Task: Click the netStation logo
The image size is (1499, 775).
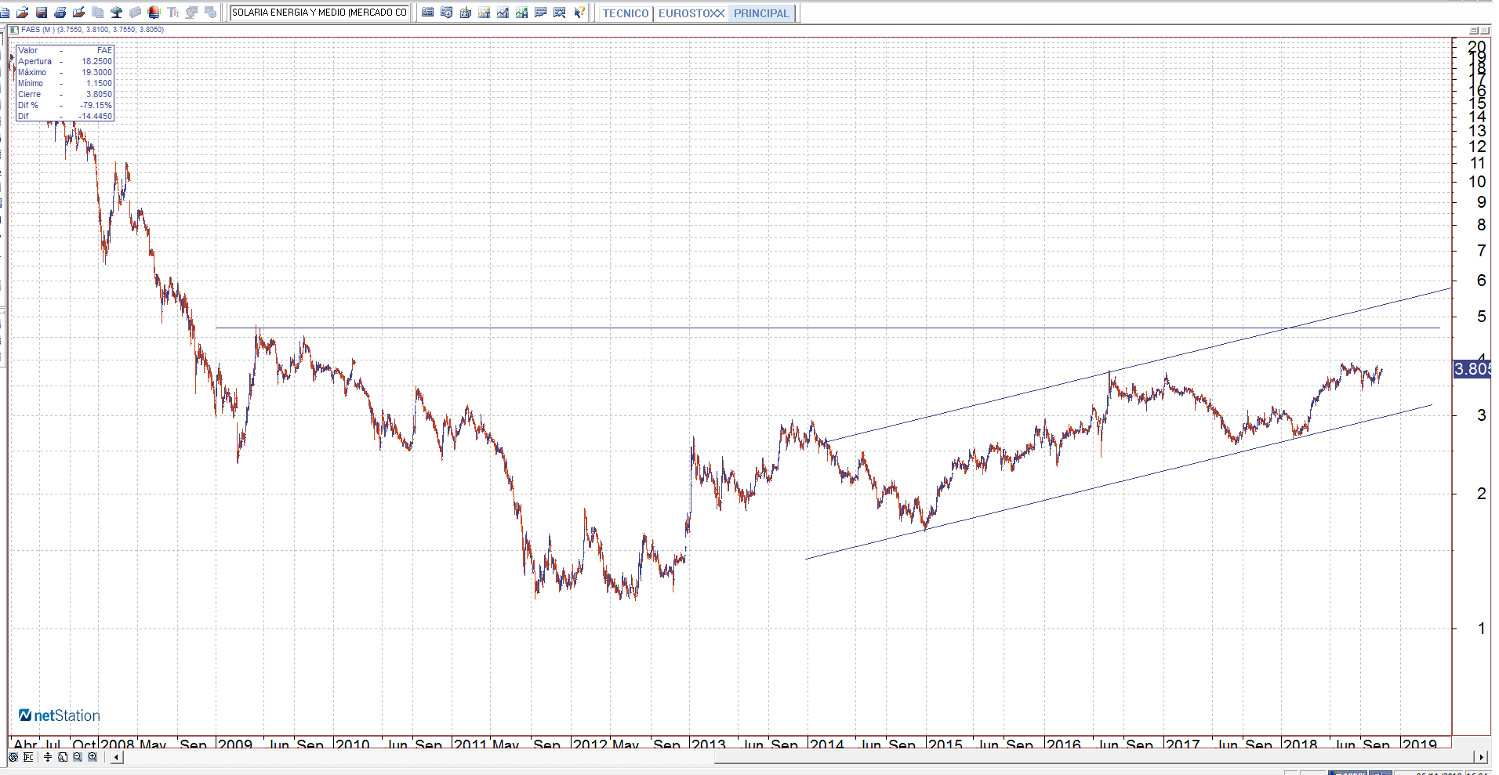Action: pos(60,715)
